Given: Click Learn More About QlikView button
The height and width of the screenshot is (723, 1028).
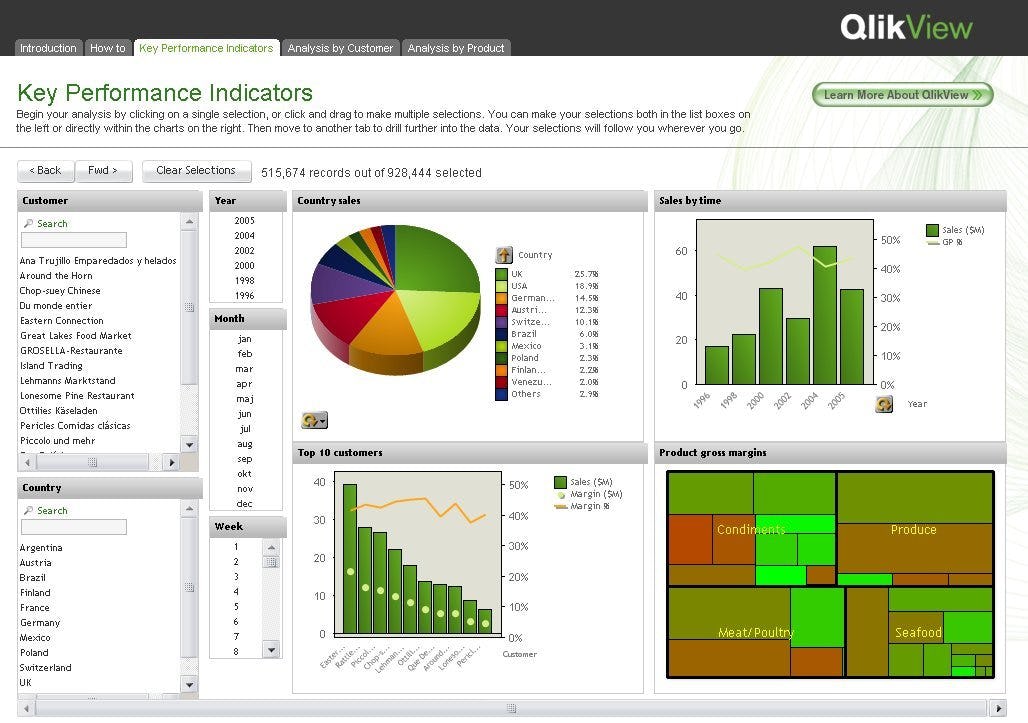Looking at the screenshot, I should pyautogui.click(x=902, y=95).
